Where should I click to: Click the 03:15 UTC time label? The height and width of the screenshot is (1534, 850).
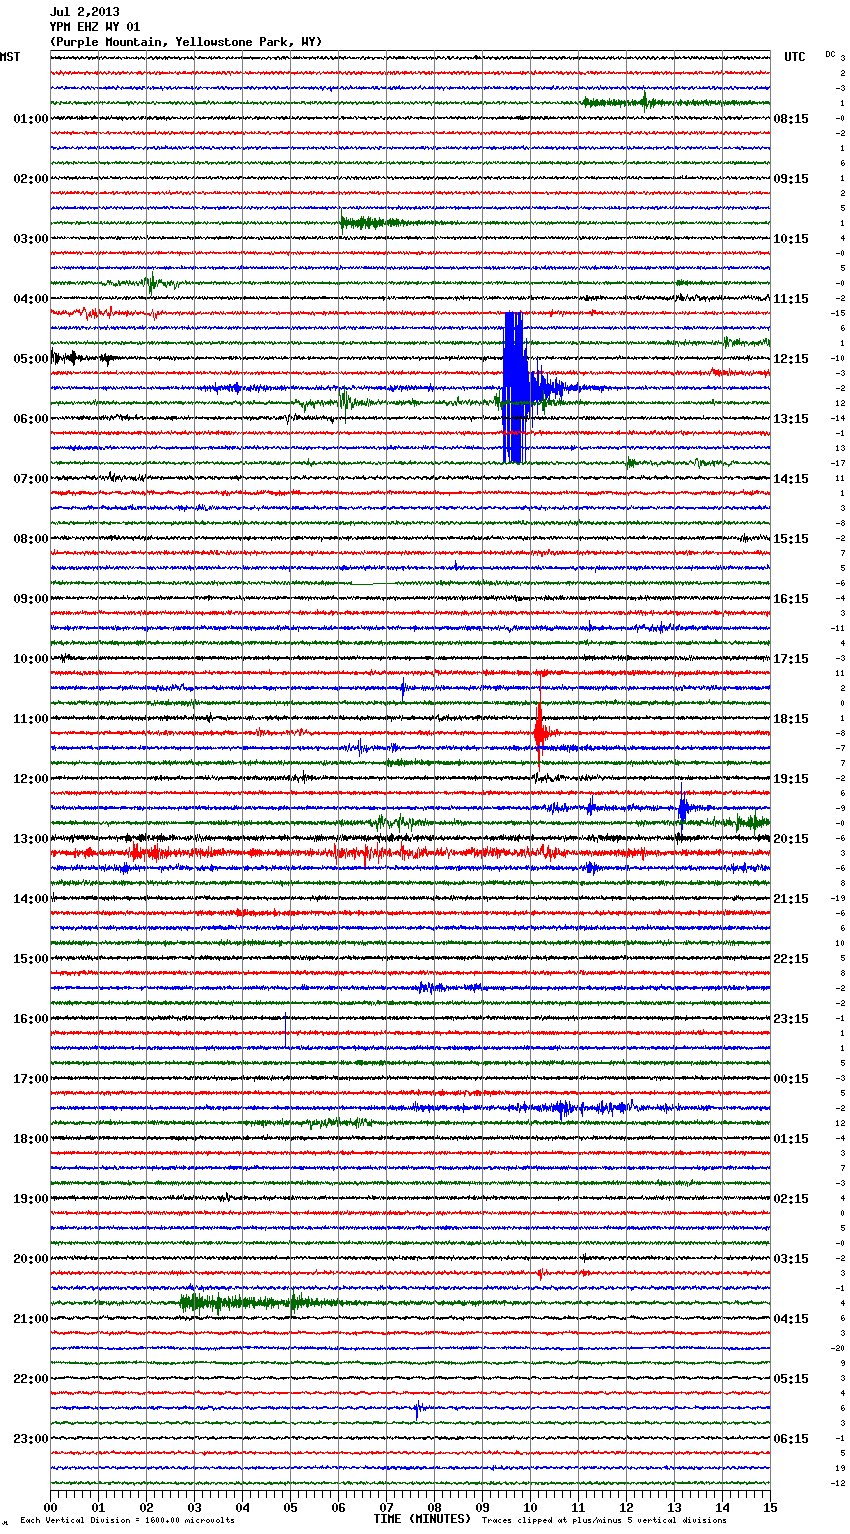click(x=791, y=1259)
